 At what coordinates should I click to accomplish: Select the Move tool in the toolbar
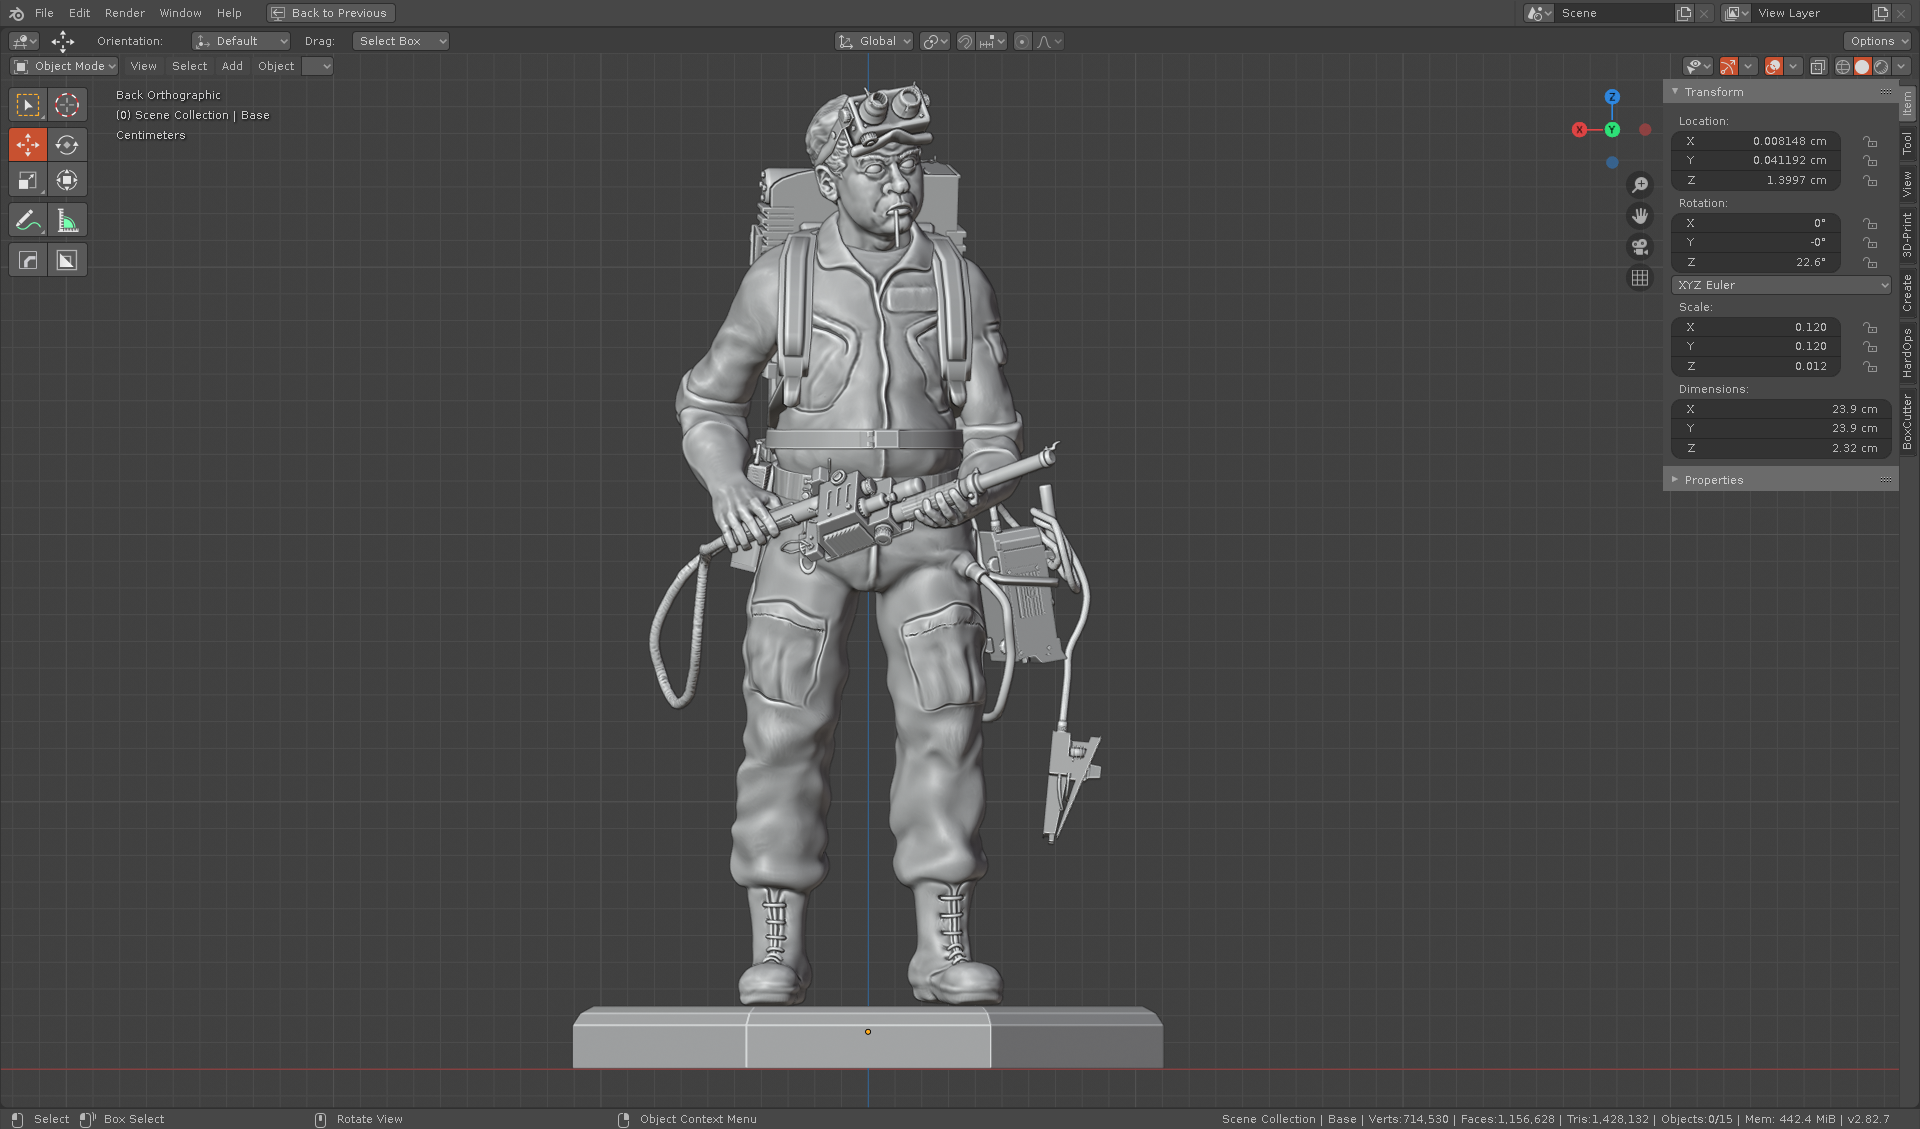tap(27, 144)
